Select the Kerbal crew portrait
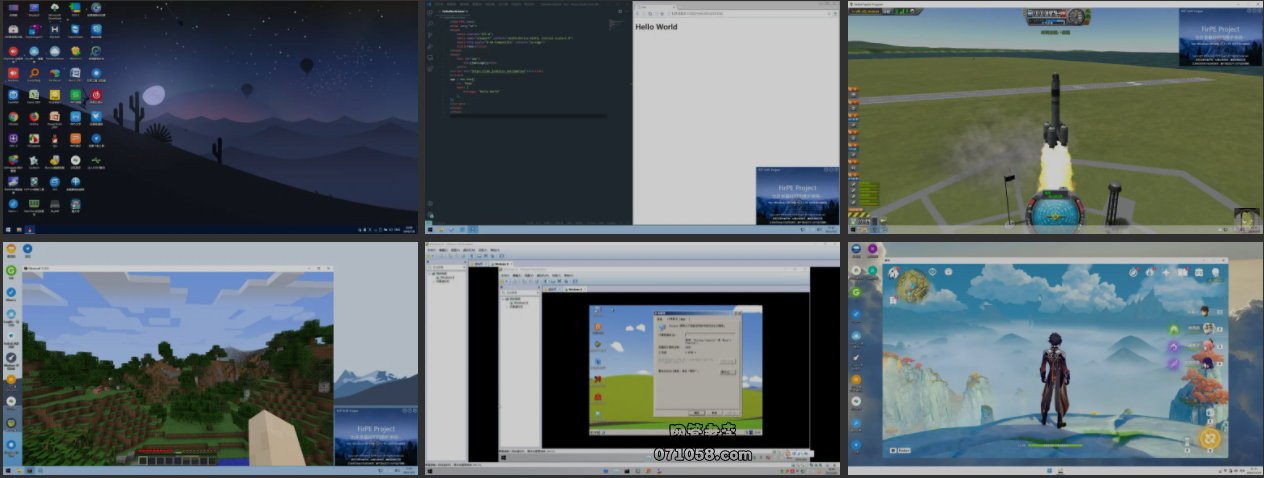 (x=1246, y=218)
